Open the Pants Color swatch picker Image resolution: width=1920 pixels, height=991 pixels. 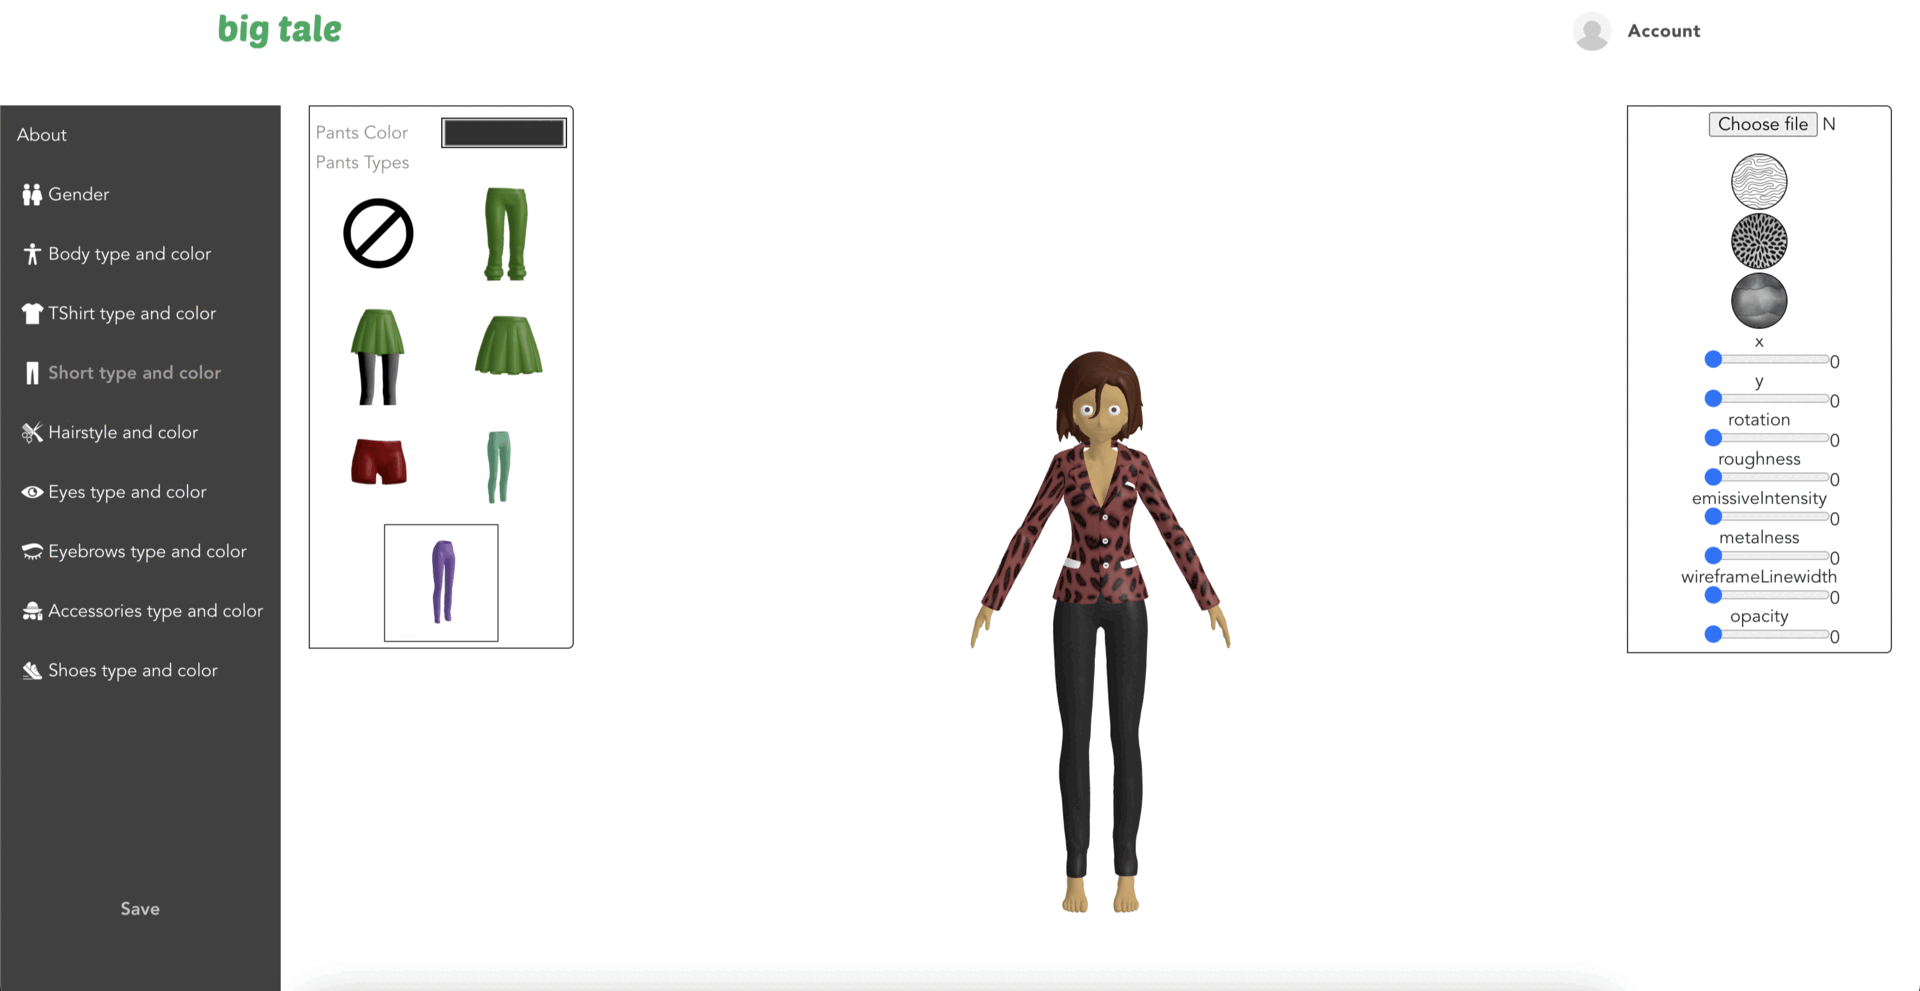pos(504,133)
